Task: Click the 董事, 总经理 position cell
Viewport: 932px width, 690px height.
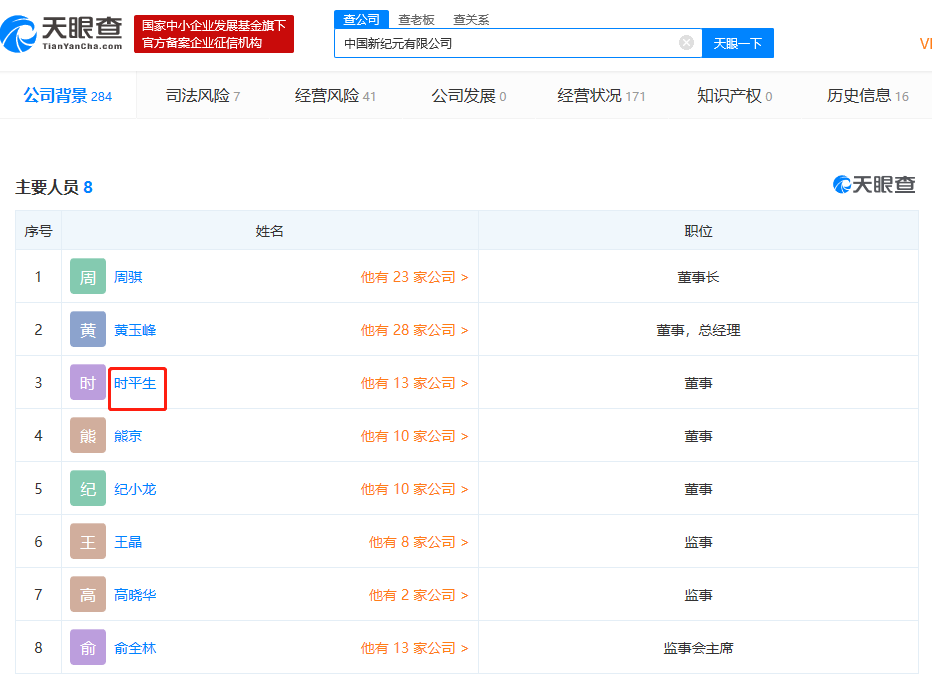Action: 698,330
